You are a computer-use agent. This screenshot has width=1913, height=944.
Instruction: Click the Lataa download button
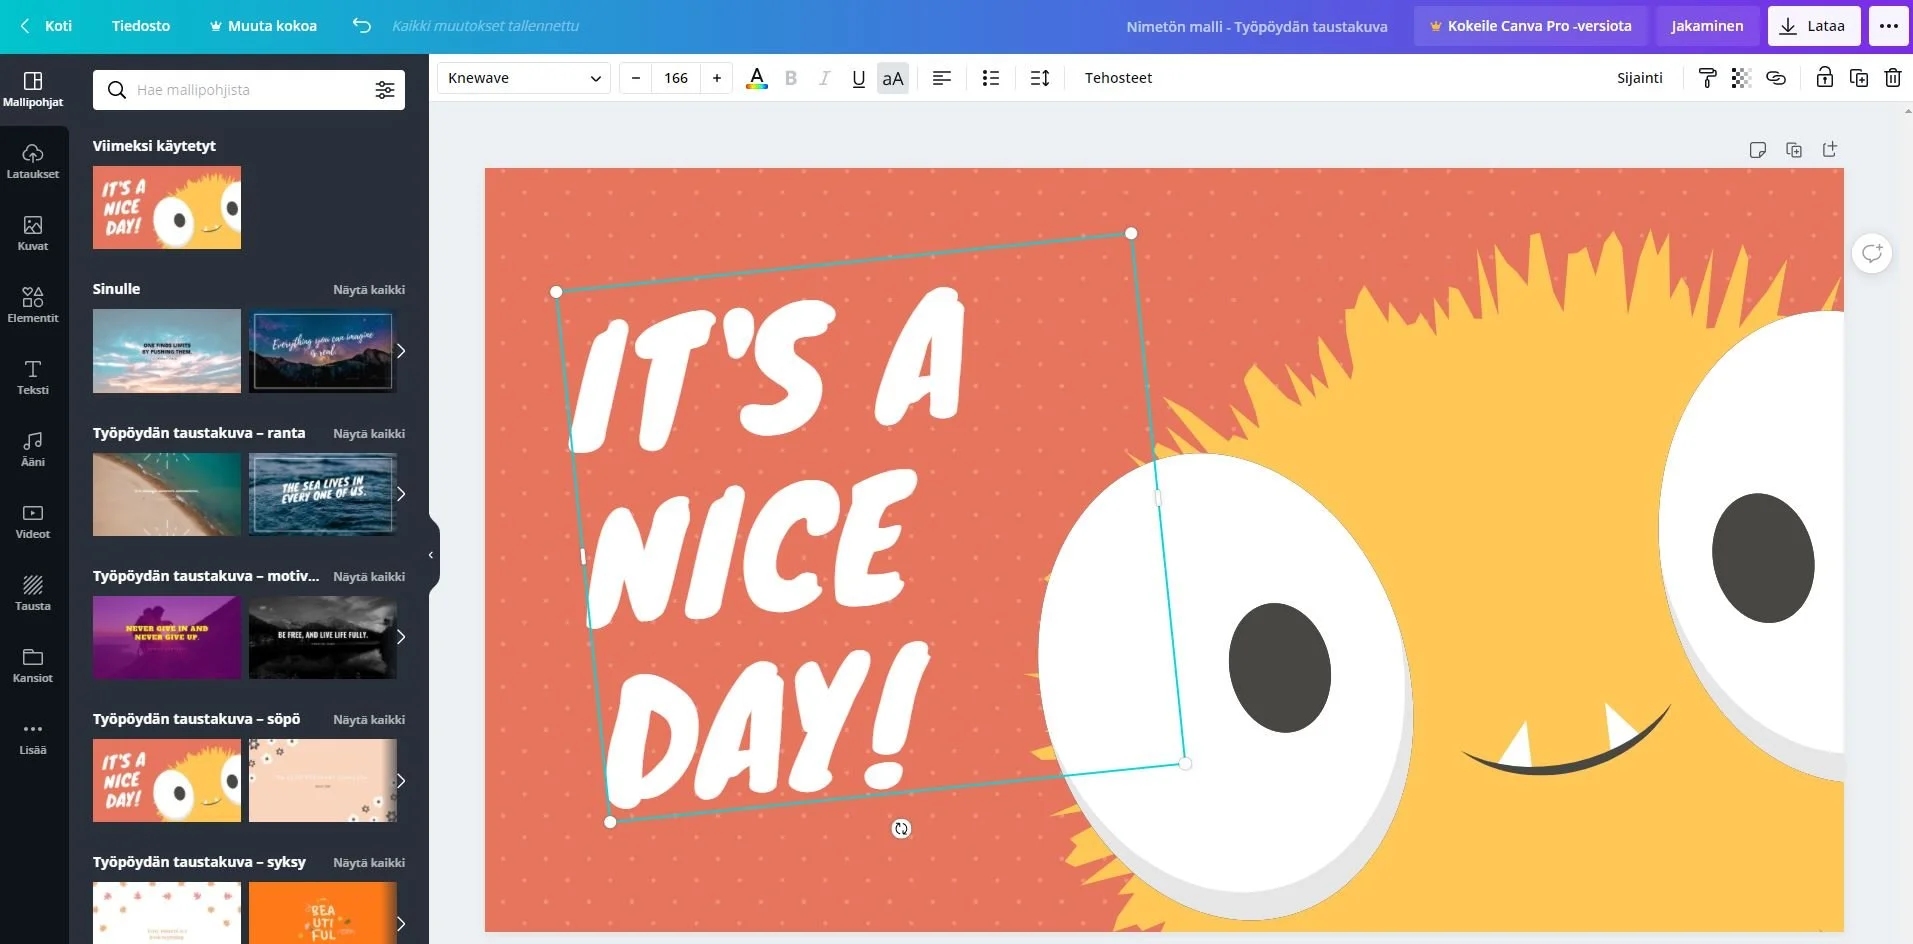[x=1814, y=26]
